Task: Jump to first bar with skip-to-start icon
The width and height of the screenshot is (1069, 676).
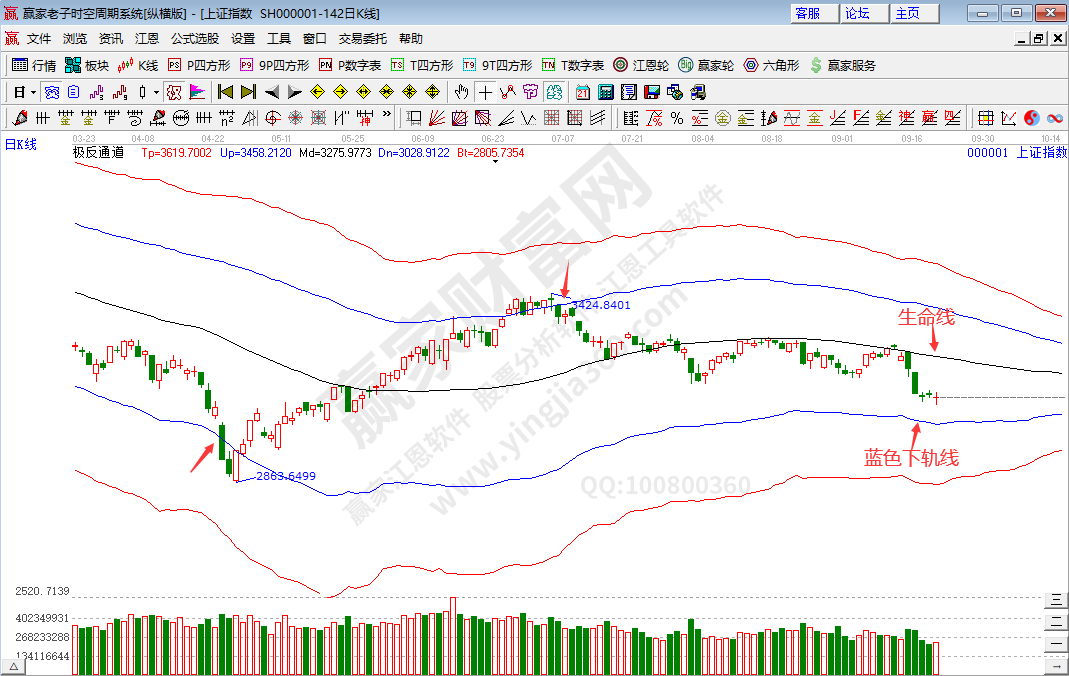Action: (225, 92)
